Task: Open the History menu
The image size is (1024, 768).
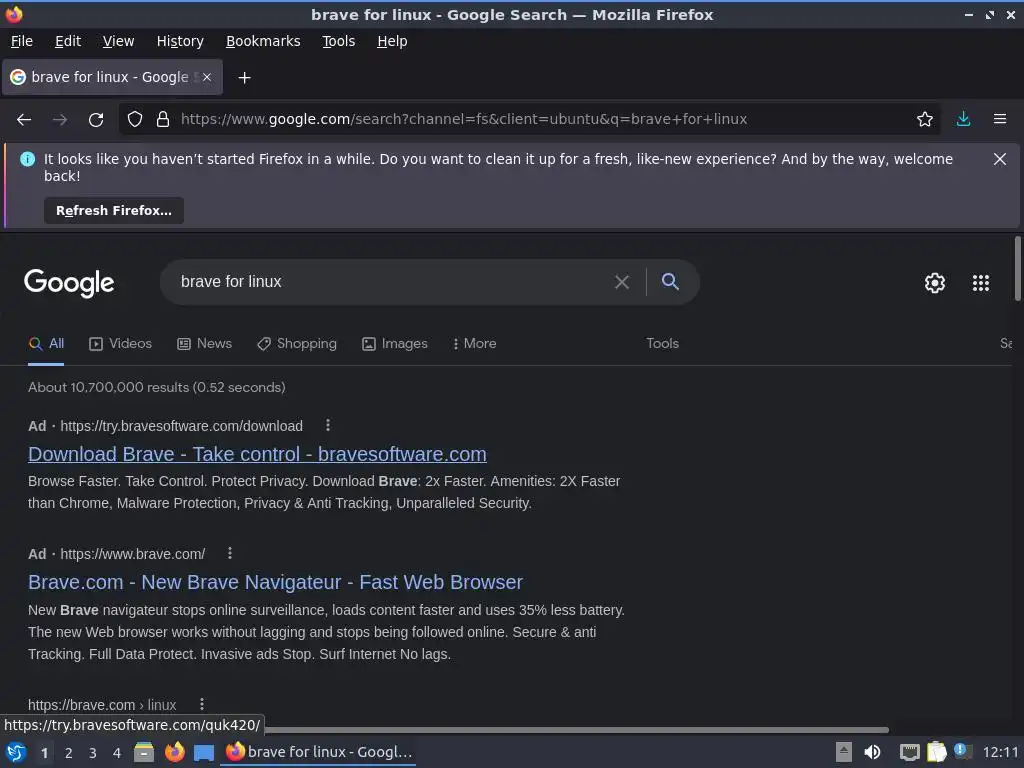Action: coord(180,41)
